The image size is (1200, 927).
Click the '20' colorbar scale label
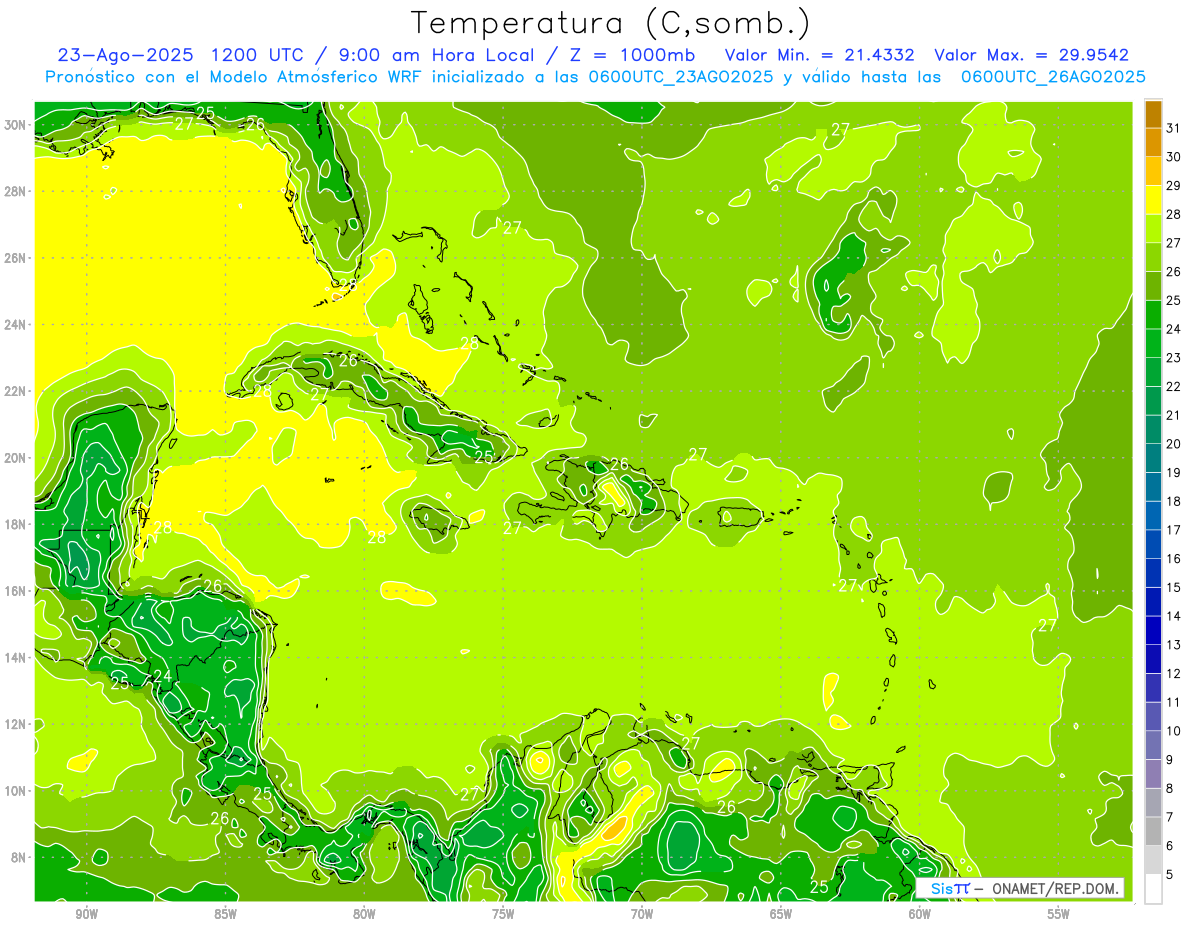coord(1174,444)
